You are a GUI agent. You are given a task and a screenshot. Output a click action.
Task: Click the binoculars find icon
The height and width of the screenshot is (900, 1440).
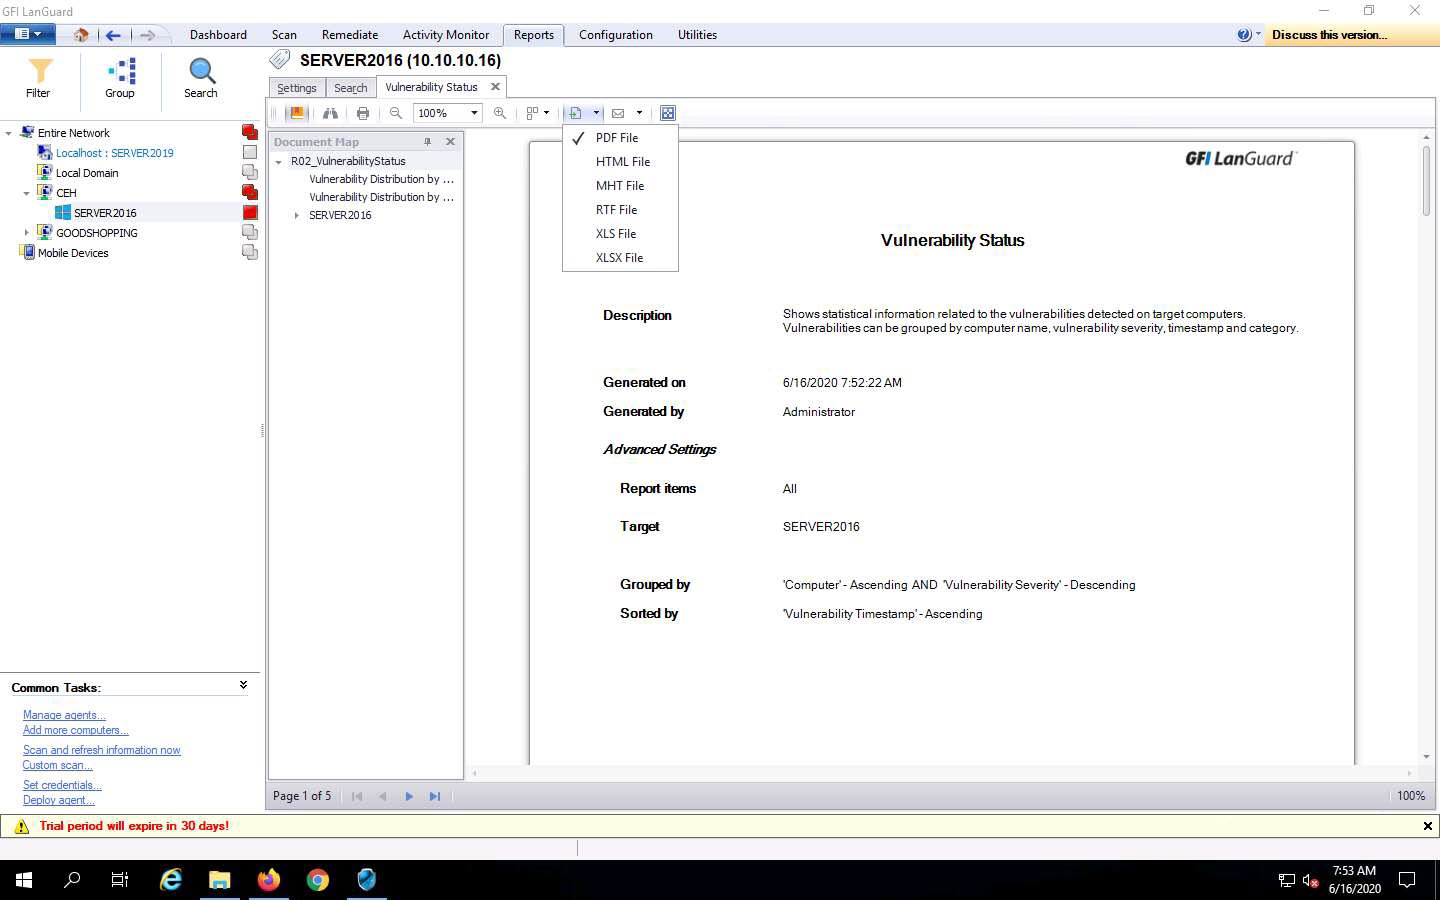pyautogui.click(x=330, y=113)
